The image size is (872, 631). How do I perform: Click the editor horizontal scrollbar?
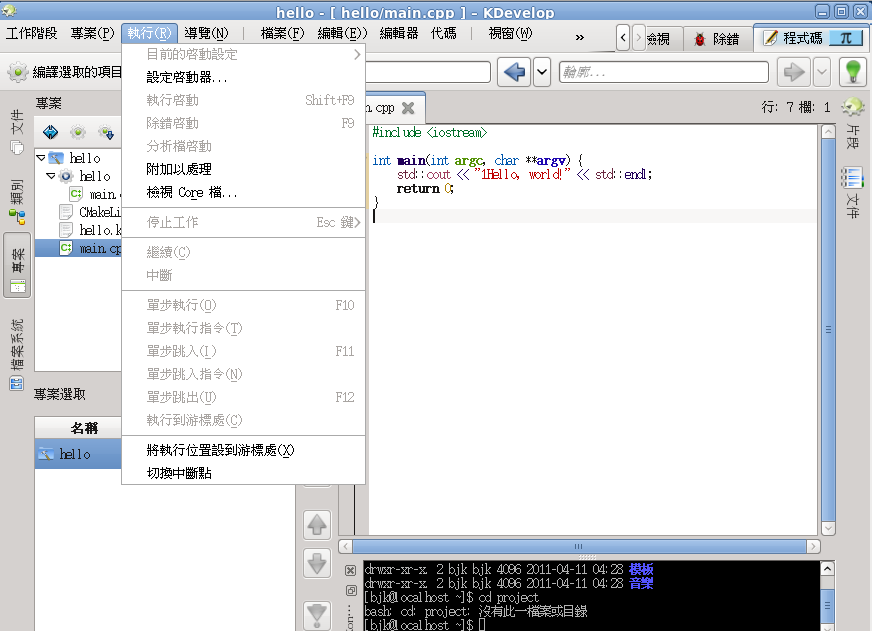pyautogui.click(x=579, y=546)
